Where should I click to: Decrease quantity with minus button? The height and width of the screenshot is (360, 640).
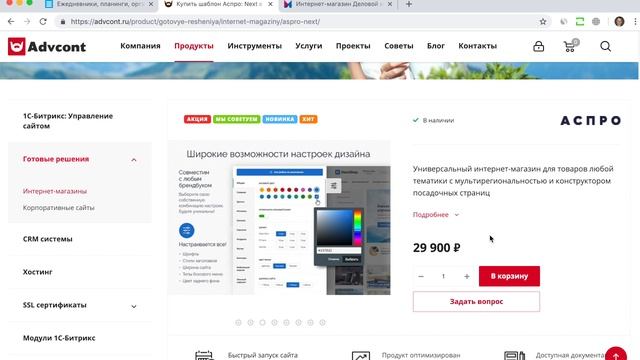(421, 276)
